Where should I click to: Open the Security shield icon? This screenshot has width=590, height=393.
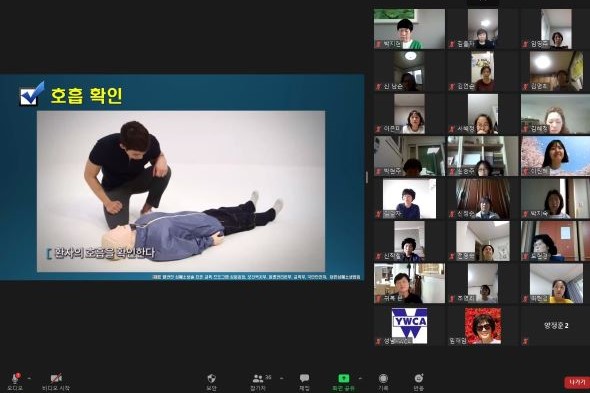coord(211,378)
